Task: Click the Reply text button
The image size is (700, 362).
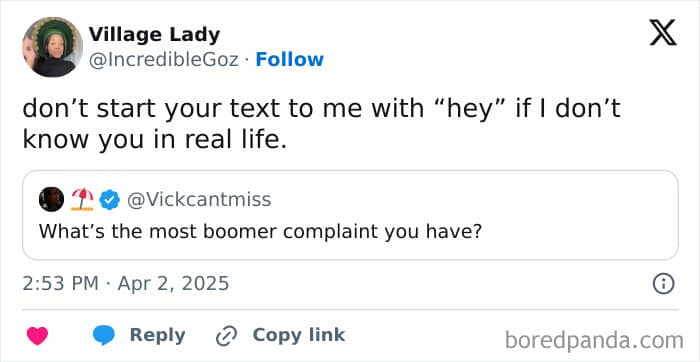Action: pyautogui.click(x=158, y=335)
